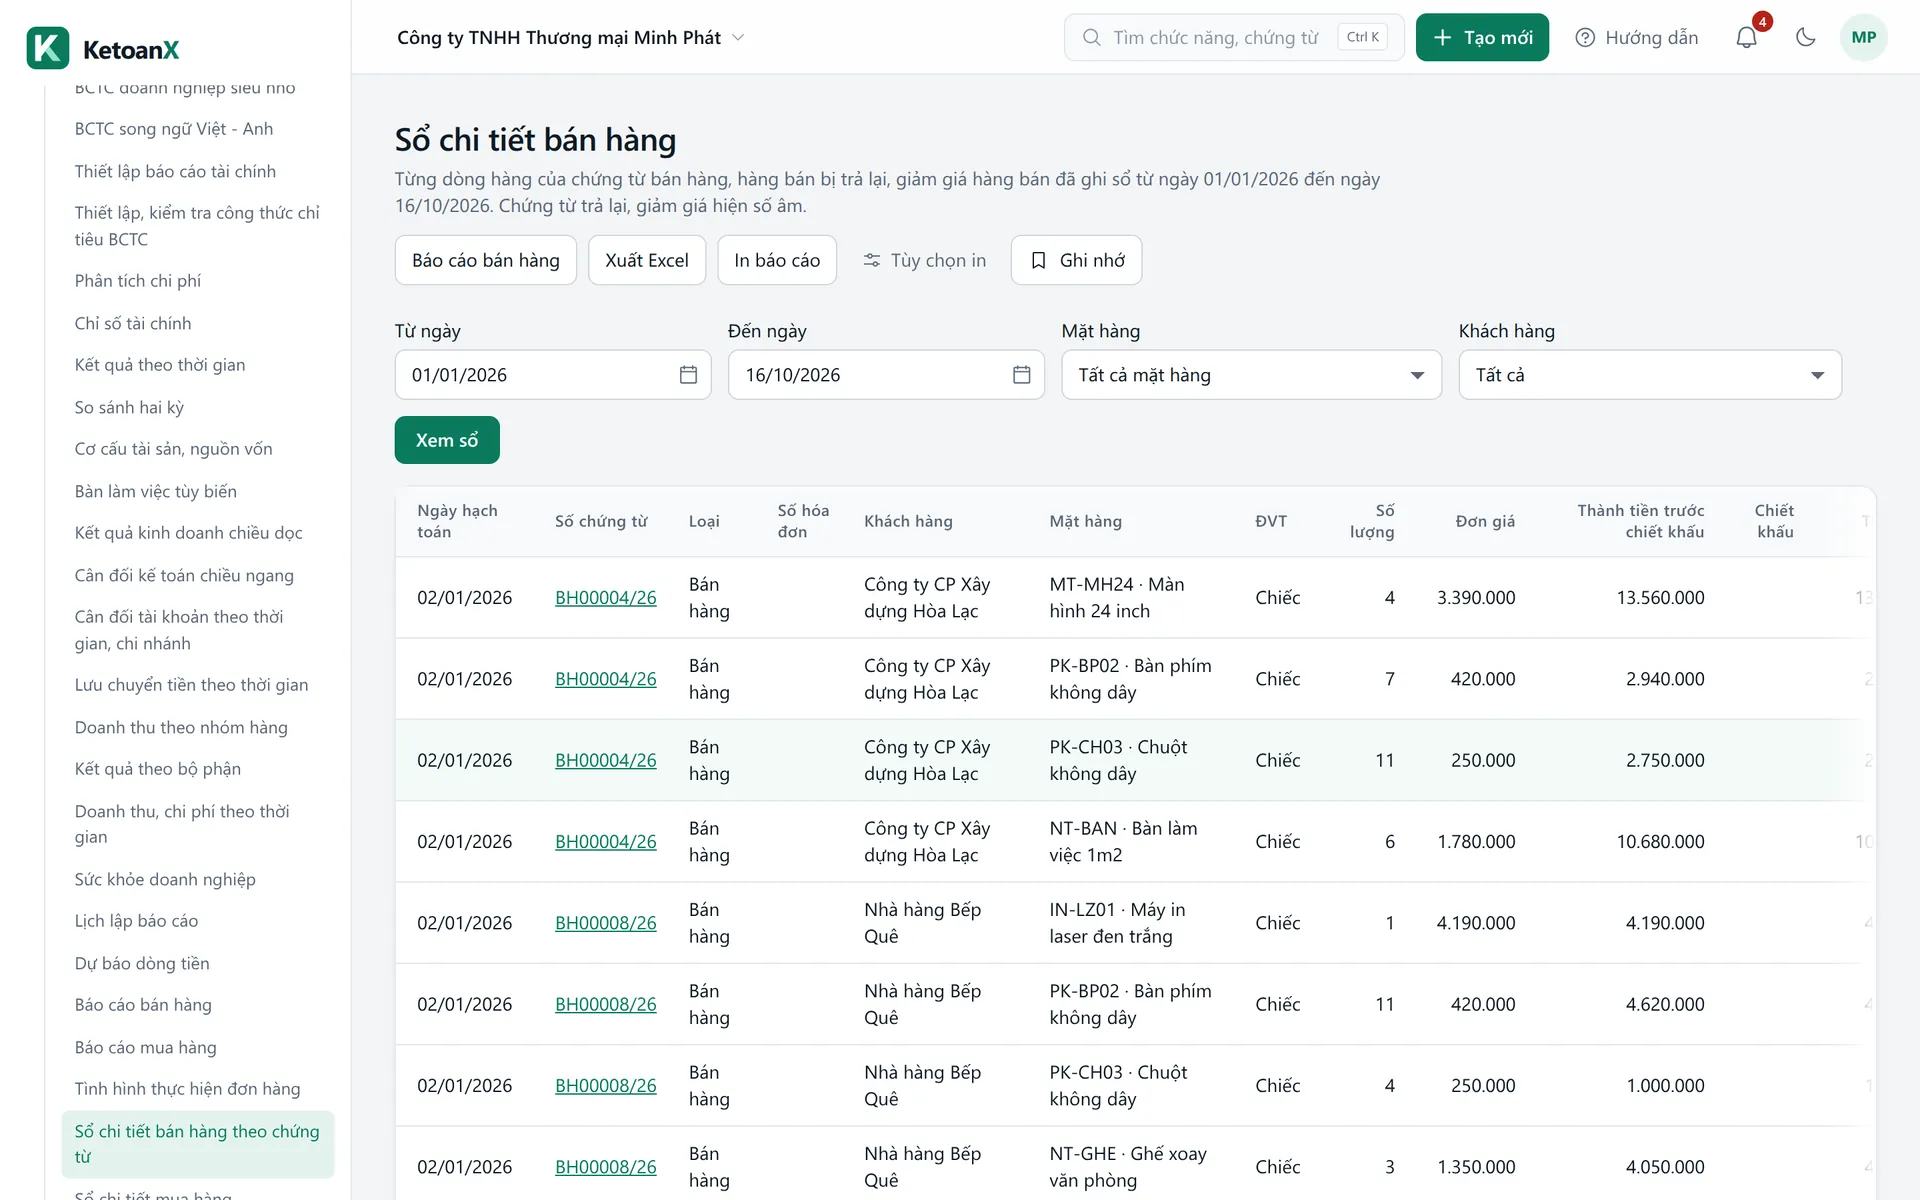The height and width of the screenshot is (1200, 1920).
Task: Click the Hướng dẫn help icon
Action: (1585, 37)
